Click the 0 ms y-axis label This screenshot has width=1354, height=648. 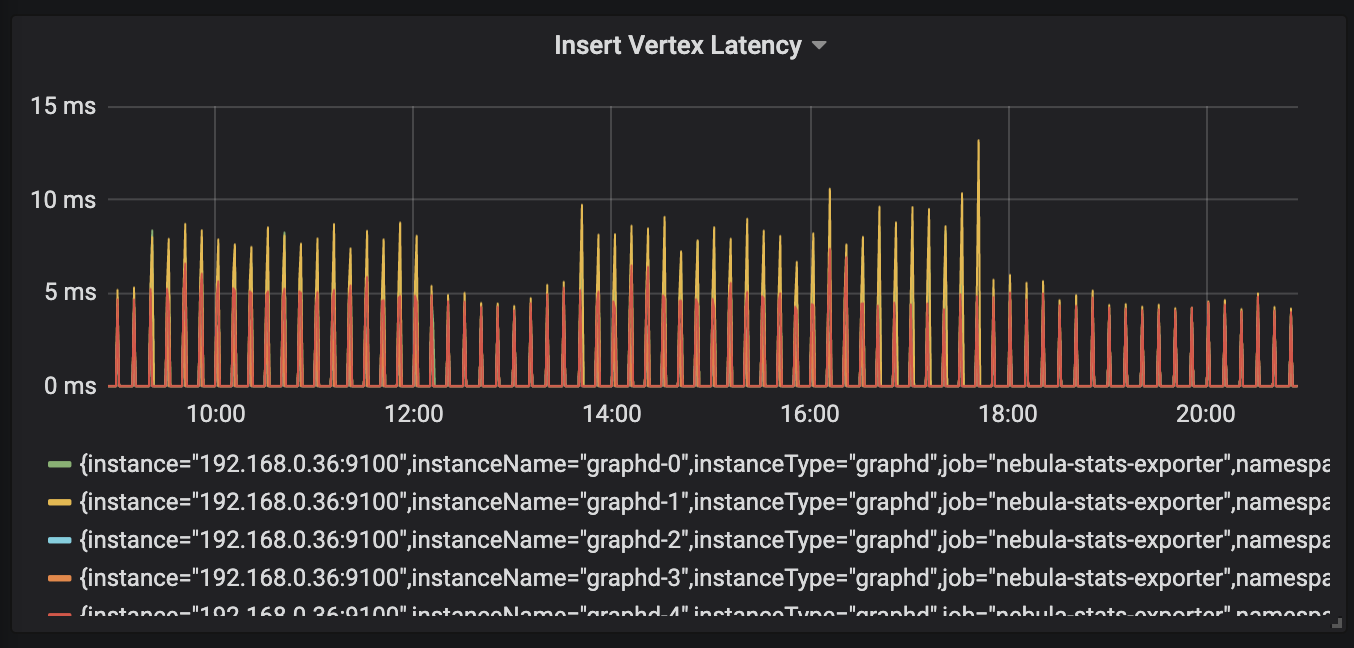click(x=70, y=386)
